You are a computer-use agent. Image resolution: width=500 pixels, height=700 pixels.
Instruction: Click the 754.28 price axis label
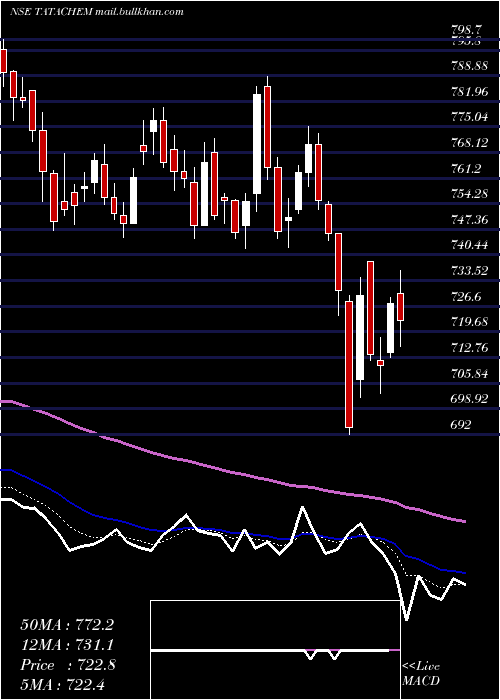[470, 194]
